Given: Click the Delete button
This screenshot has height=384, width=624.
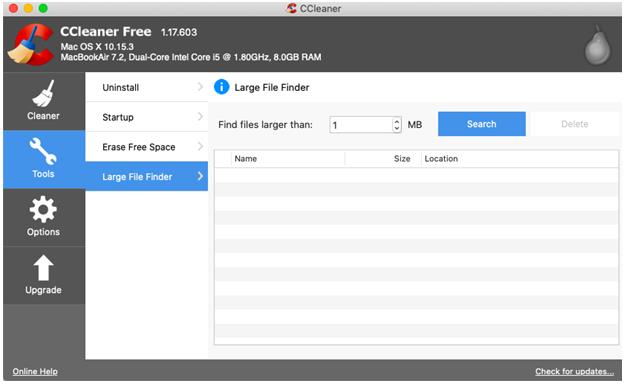Looking at the screenshot, I should click(x=575, y=124).
